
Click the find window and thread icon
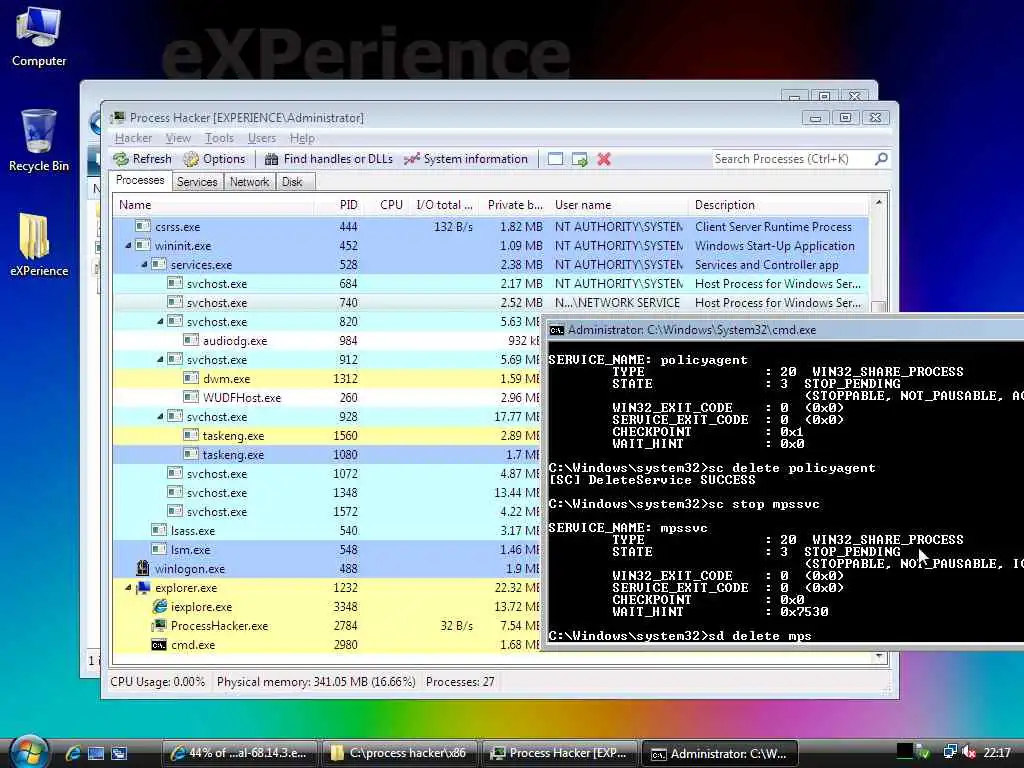[579, 159]
